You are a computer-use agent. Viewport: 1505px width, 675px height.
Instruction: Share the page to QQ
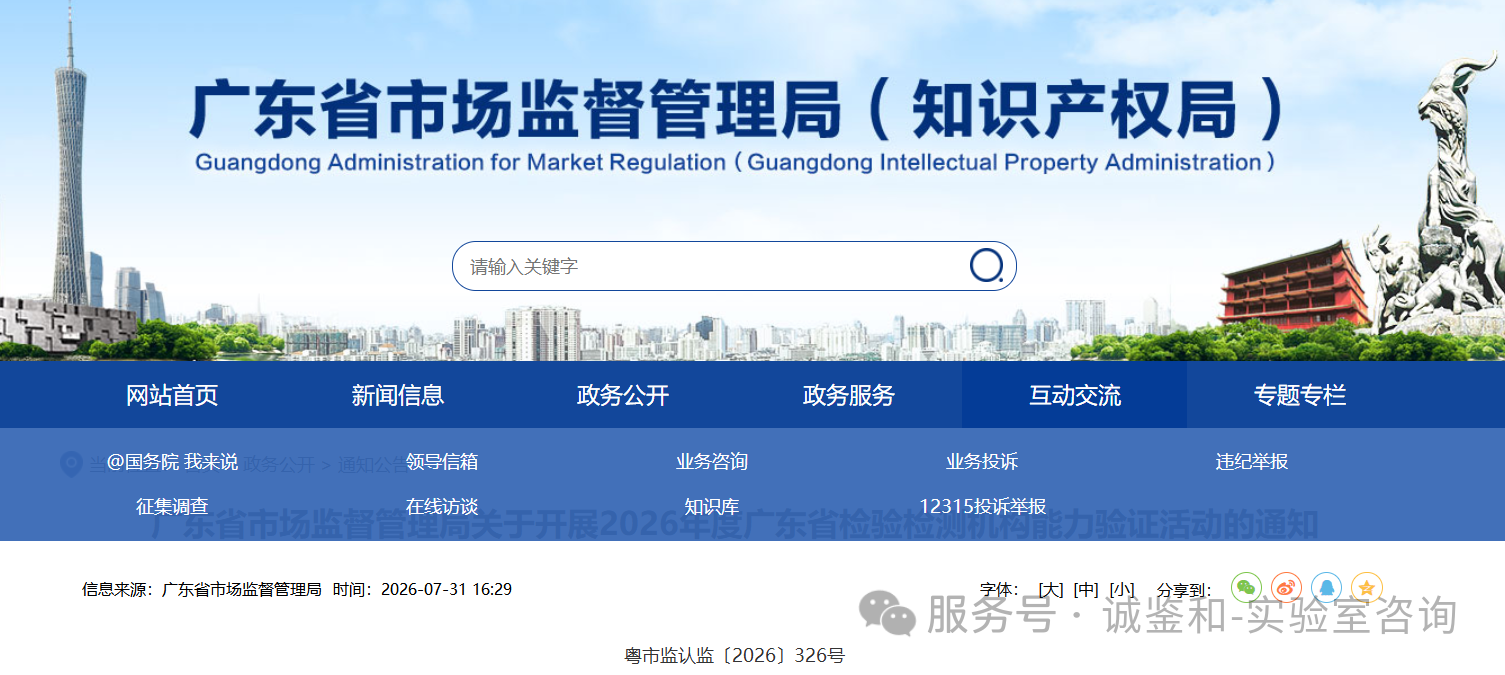[1327, 588]
